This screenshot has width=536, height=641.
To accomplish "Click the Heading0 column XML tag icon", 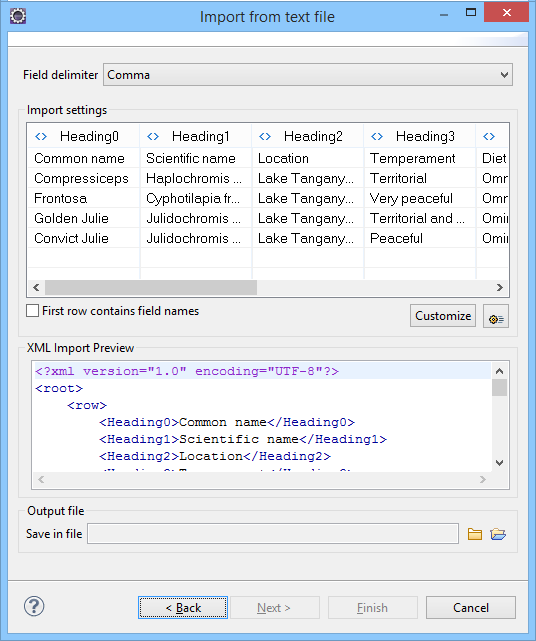I will point(41,137).
